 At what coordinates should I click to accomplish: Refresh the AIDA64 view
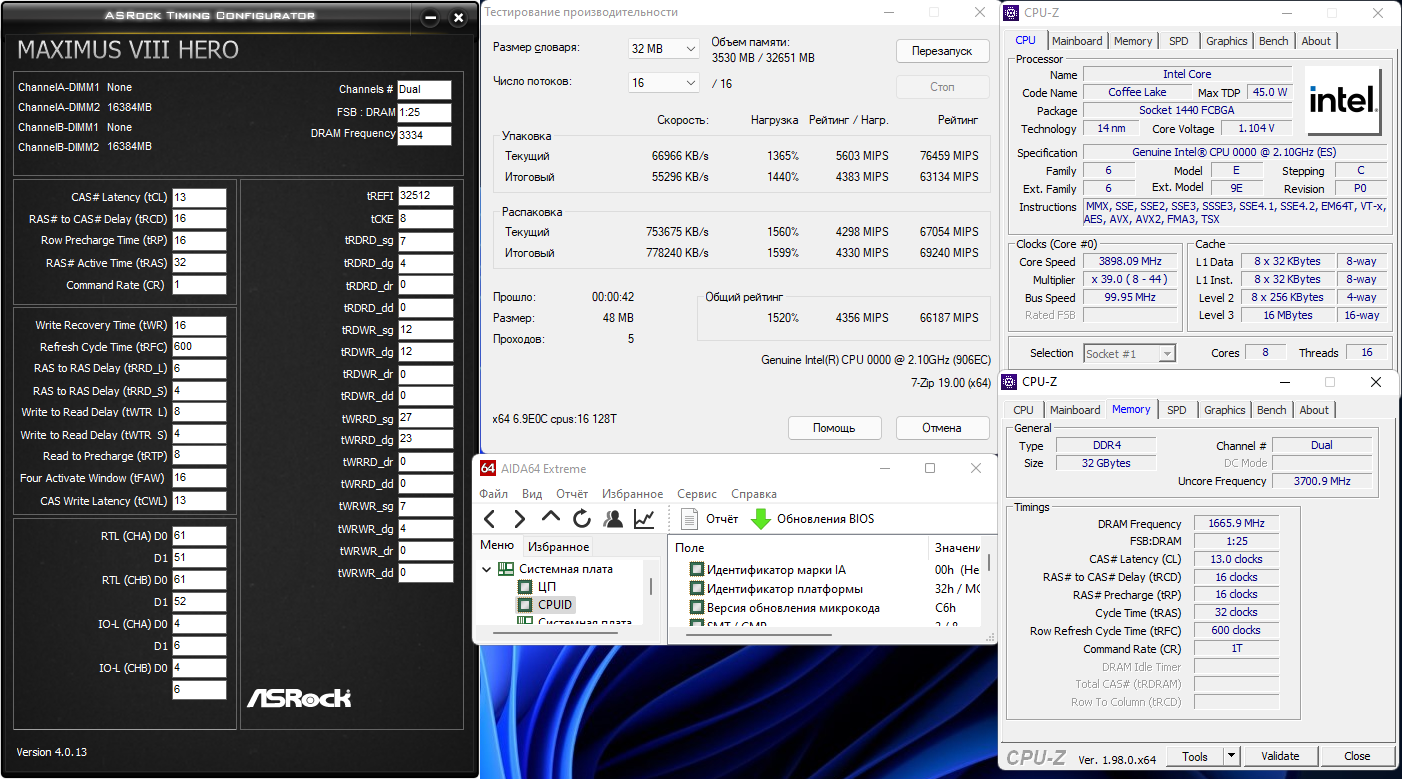click(x=581, y=519)
